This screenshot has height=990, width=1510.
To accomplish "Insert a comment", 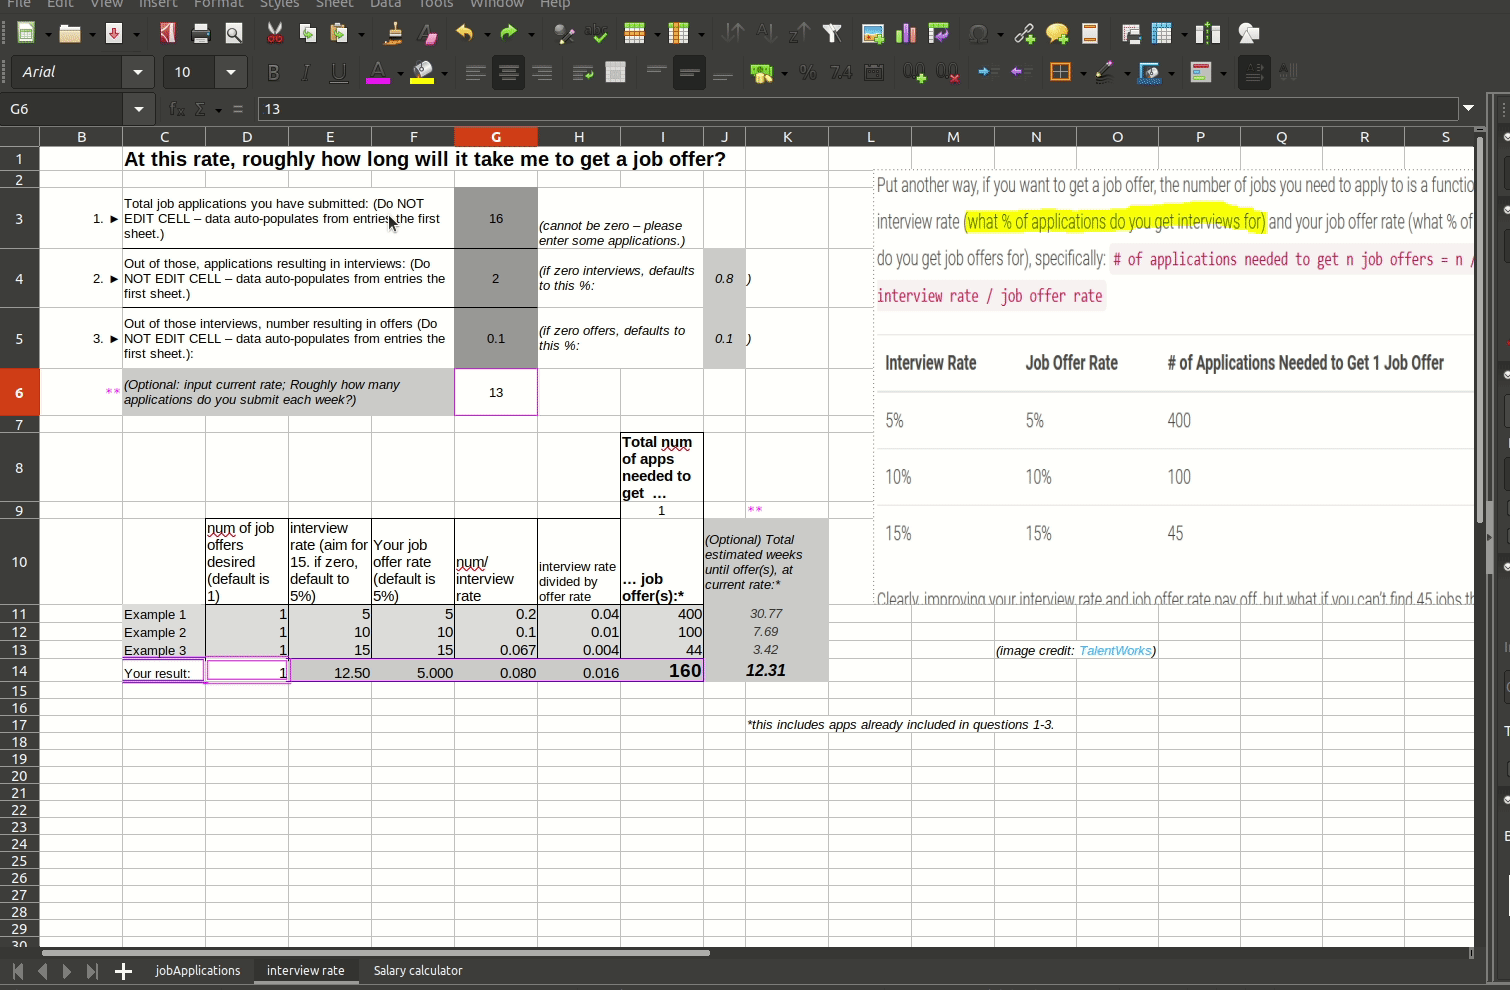I will [1057, 34].
